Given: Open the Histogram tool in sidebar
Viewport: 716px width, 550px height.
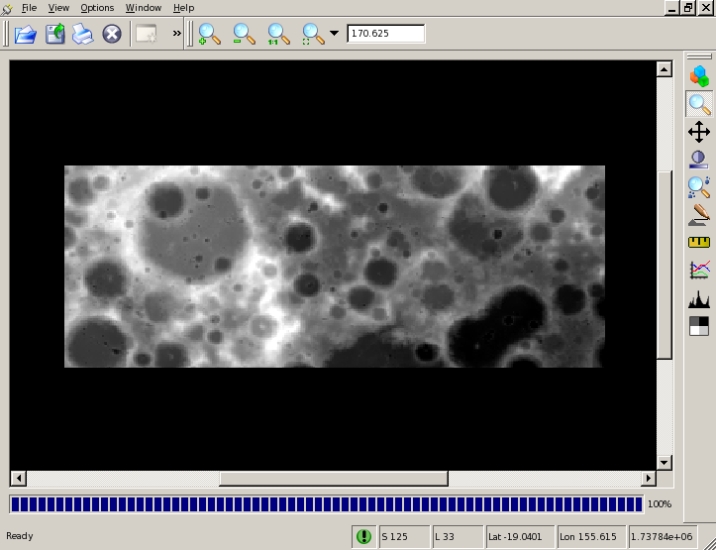Looking at the screenshot, I should pos(699,298).
